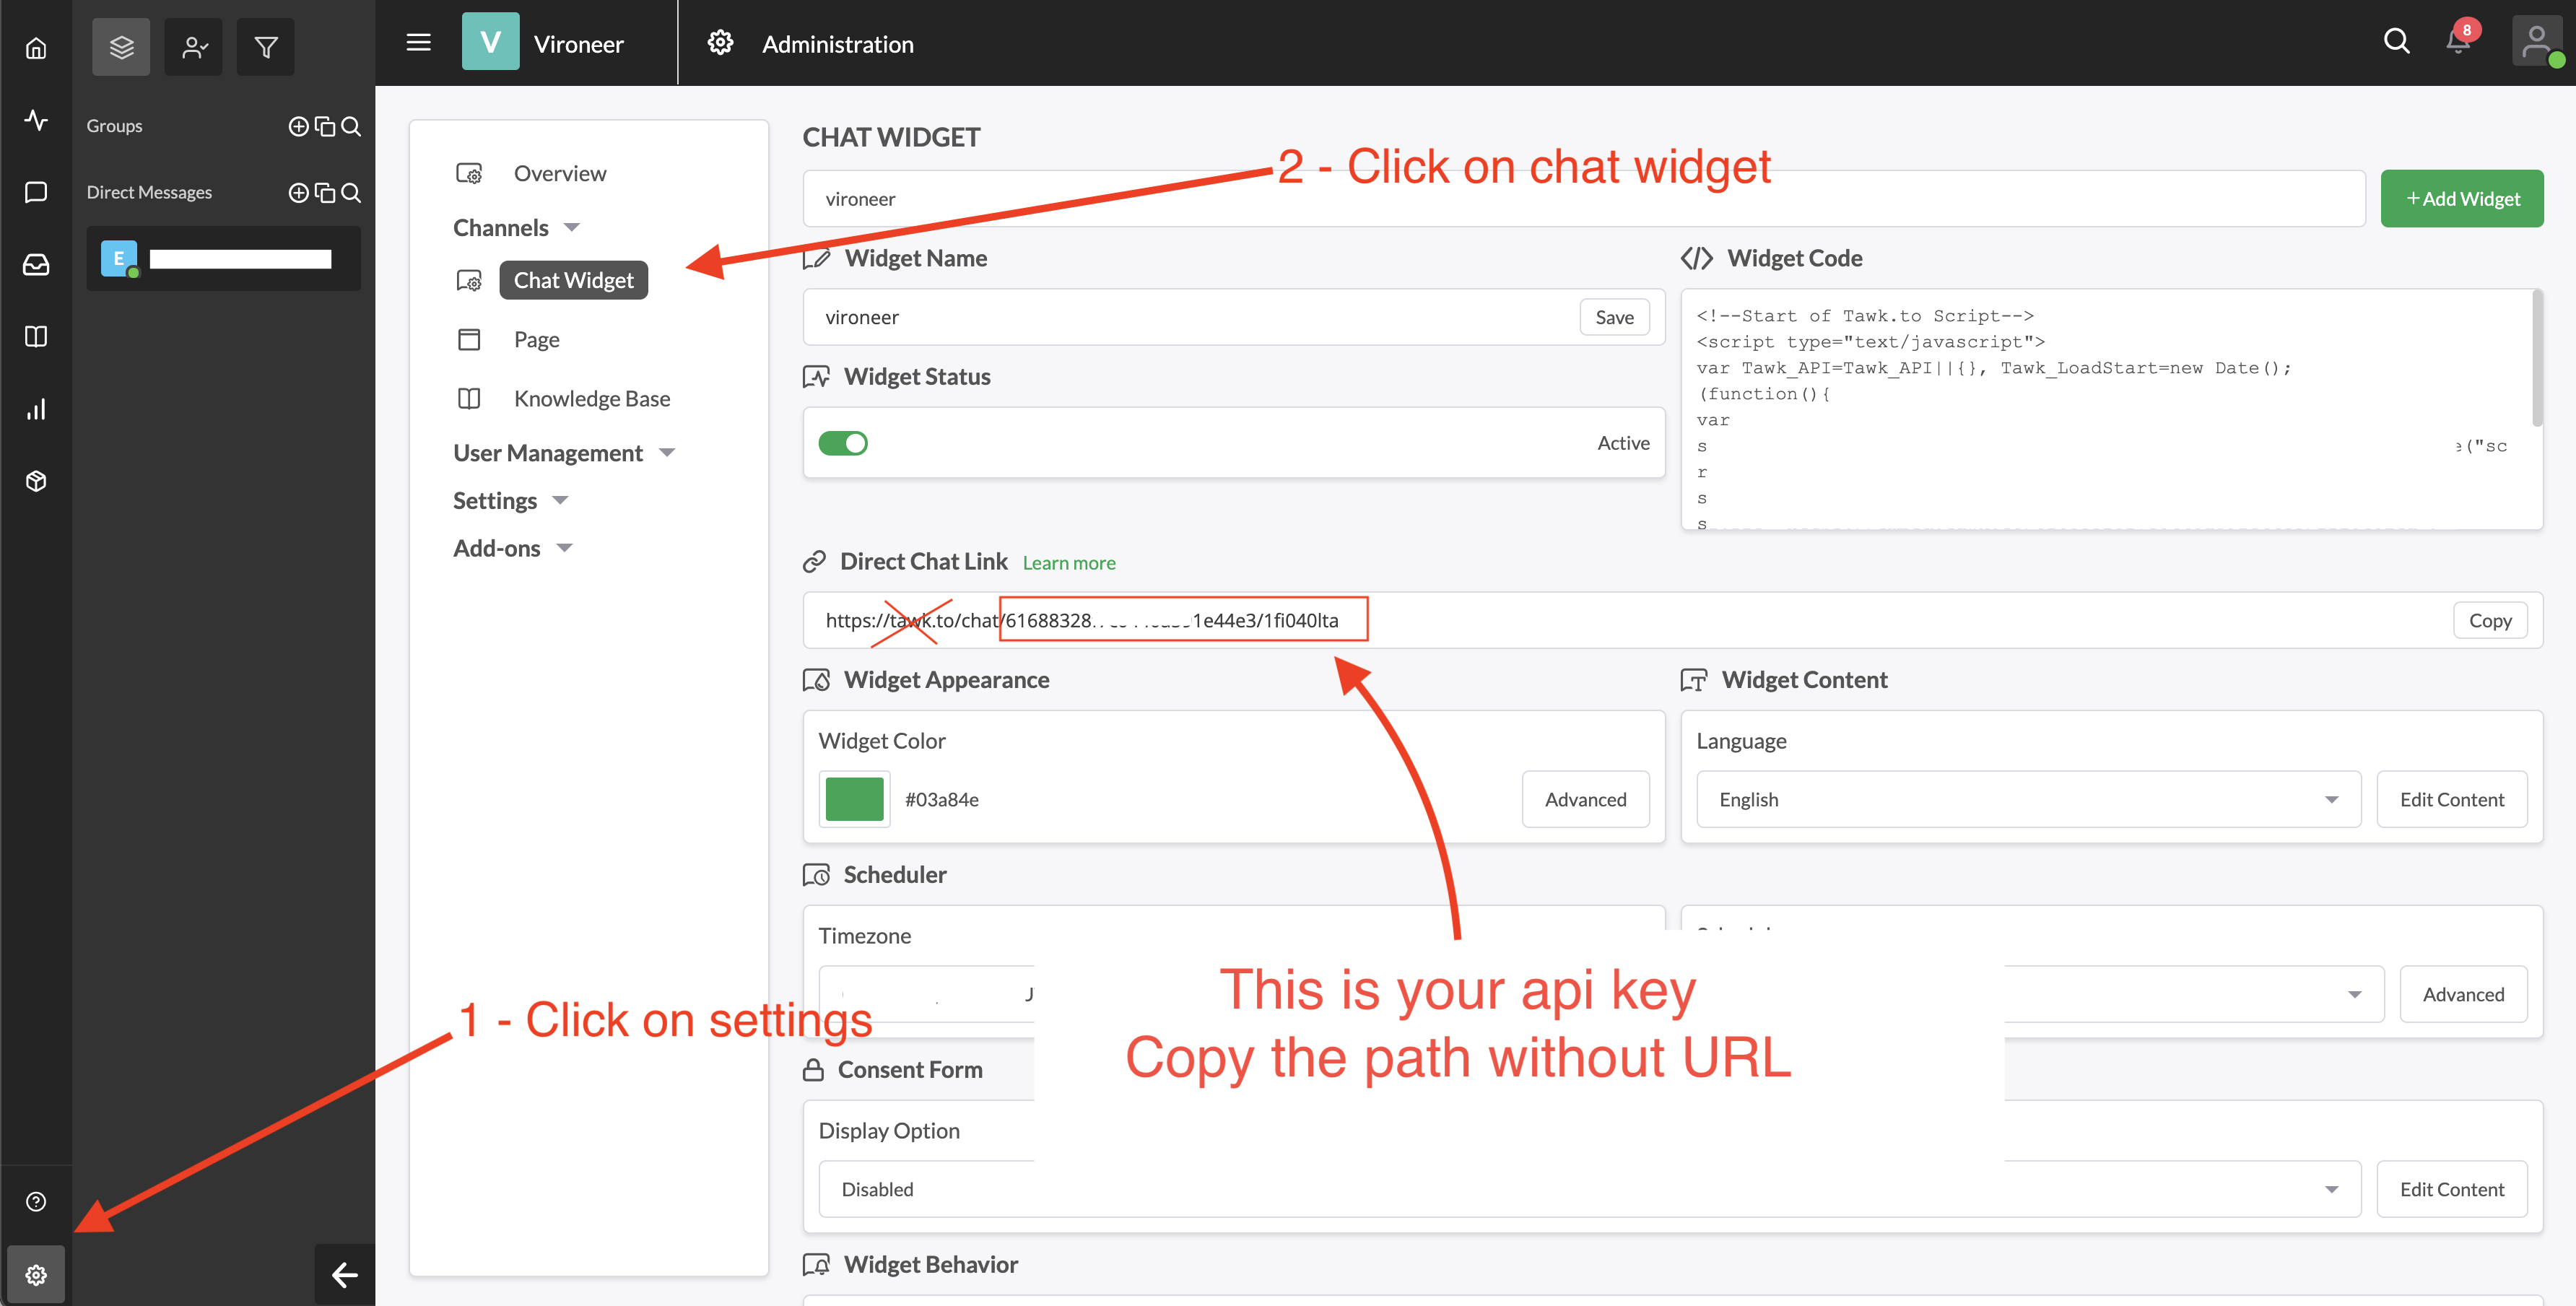2576x1306 pixels.
Task: Click the filter funnel icon
Action: [265, 47]
